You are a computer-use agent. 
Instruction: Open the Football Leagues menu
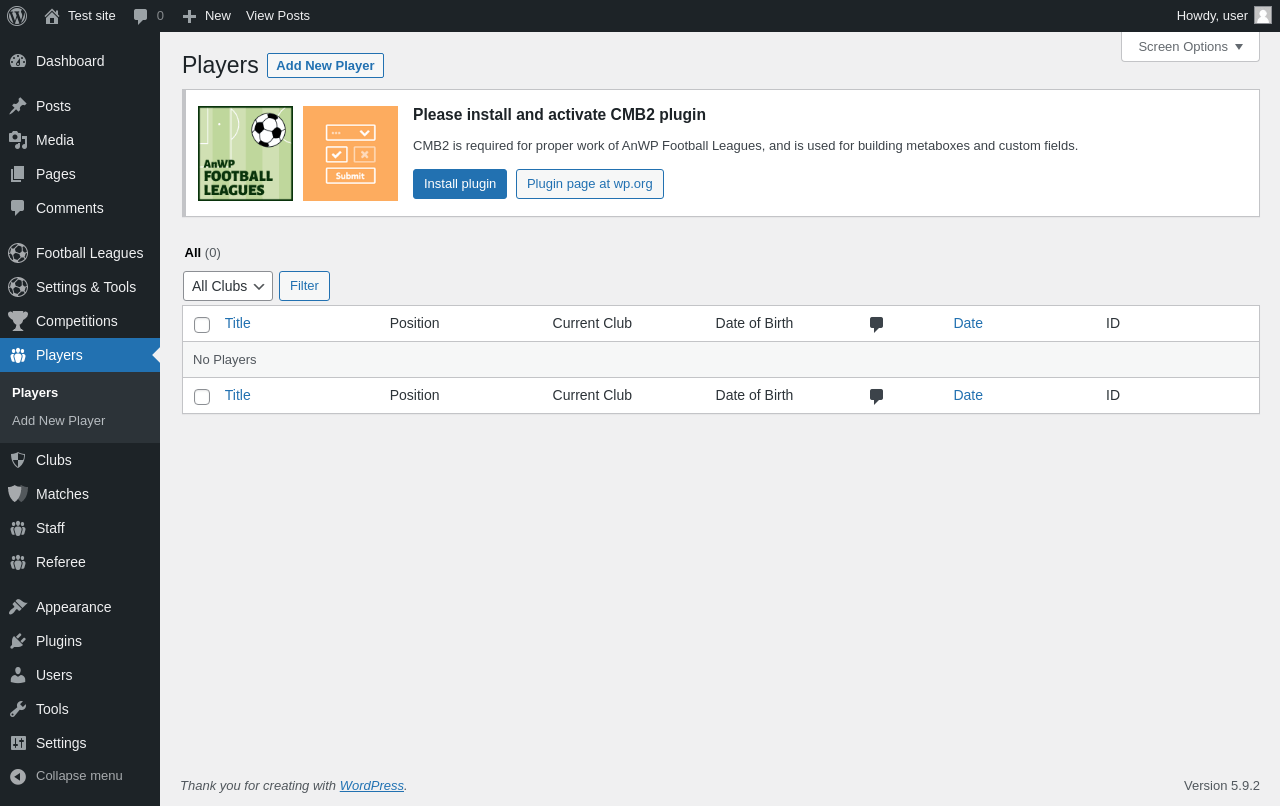pyautogui.click(x=80, y=253)
